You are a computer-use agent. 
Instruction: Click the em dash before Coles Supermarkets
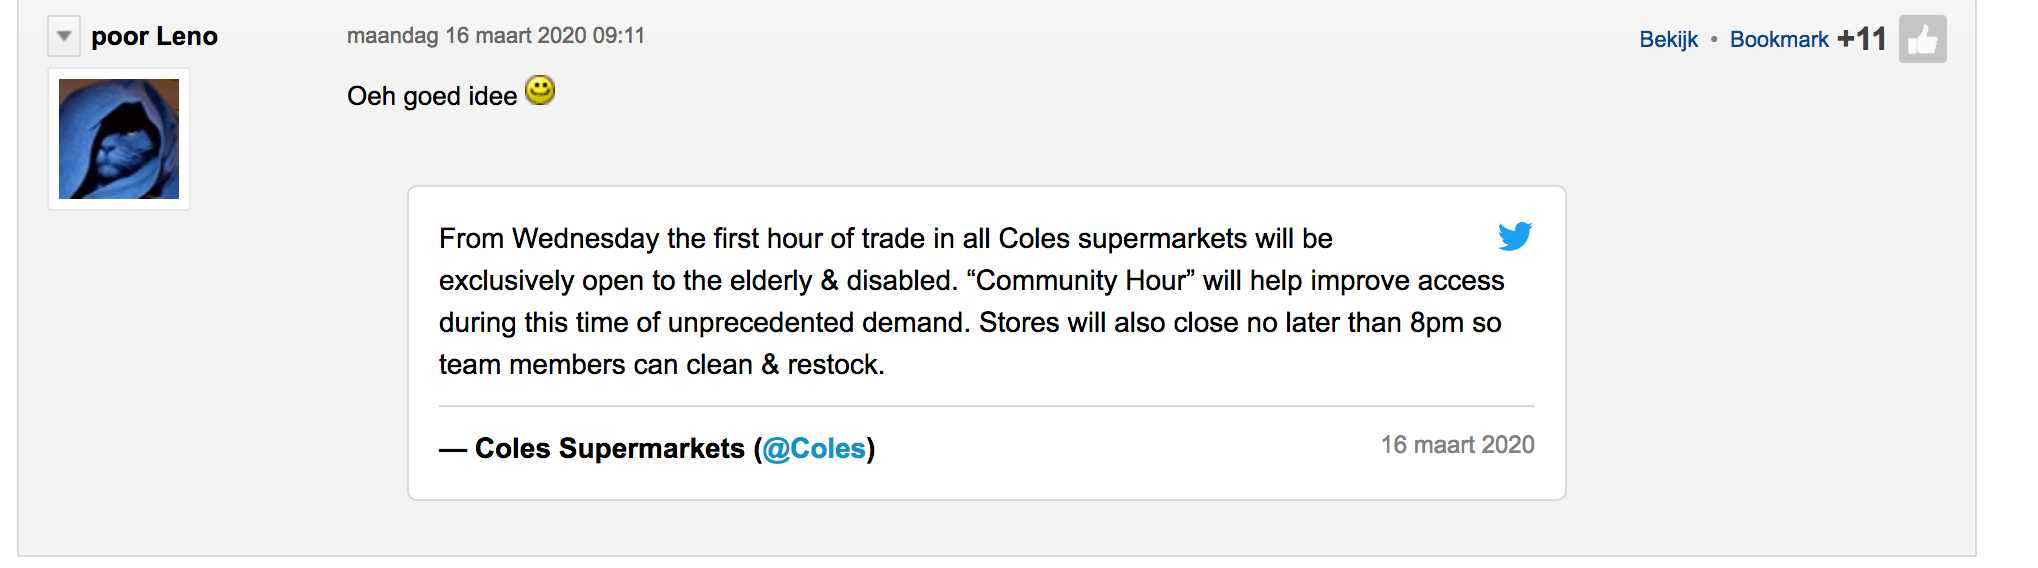point(452,450)
